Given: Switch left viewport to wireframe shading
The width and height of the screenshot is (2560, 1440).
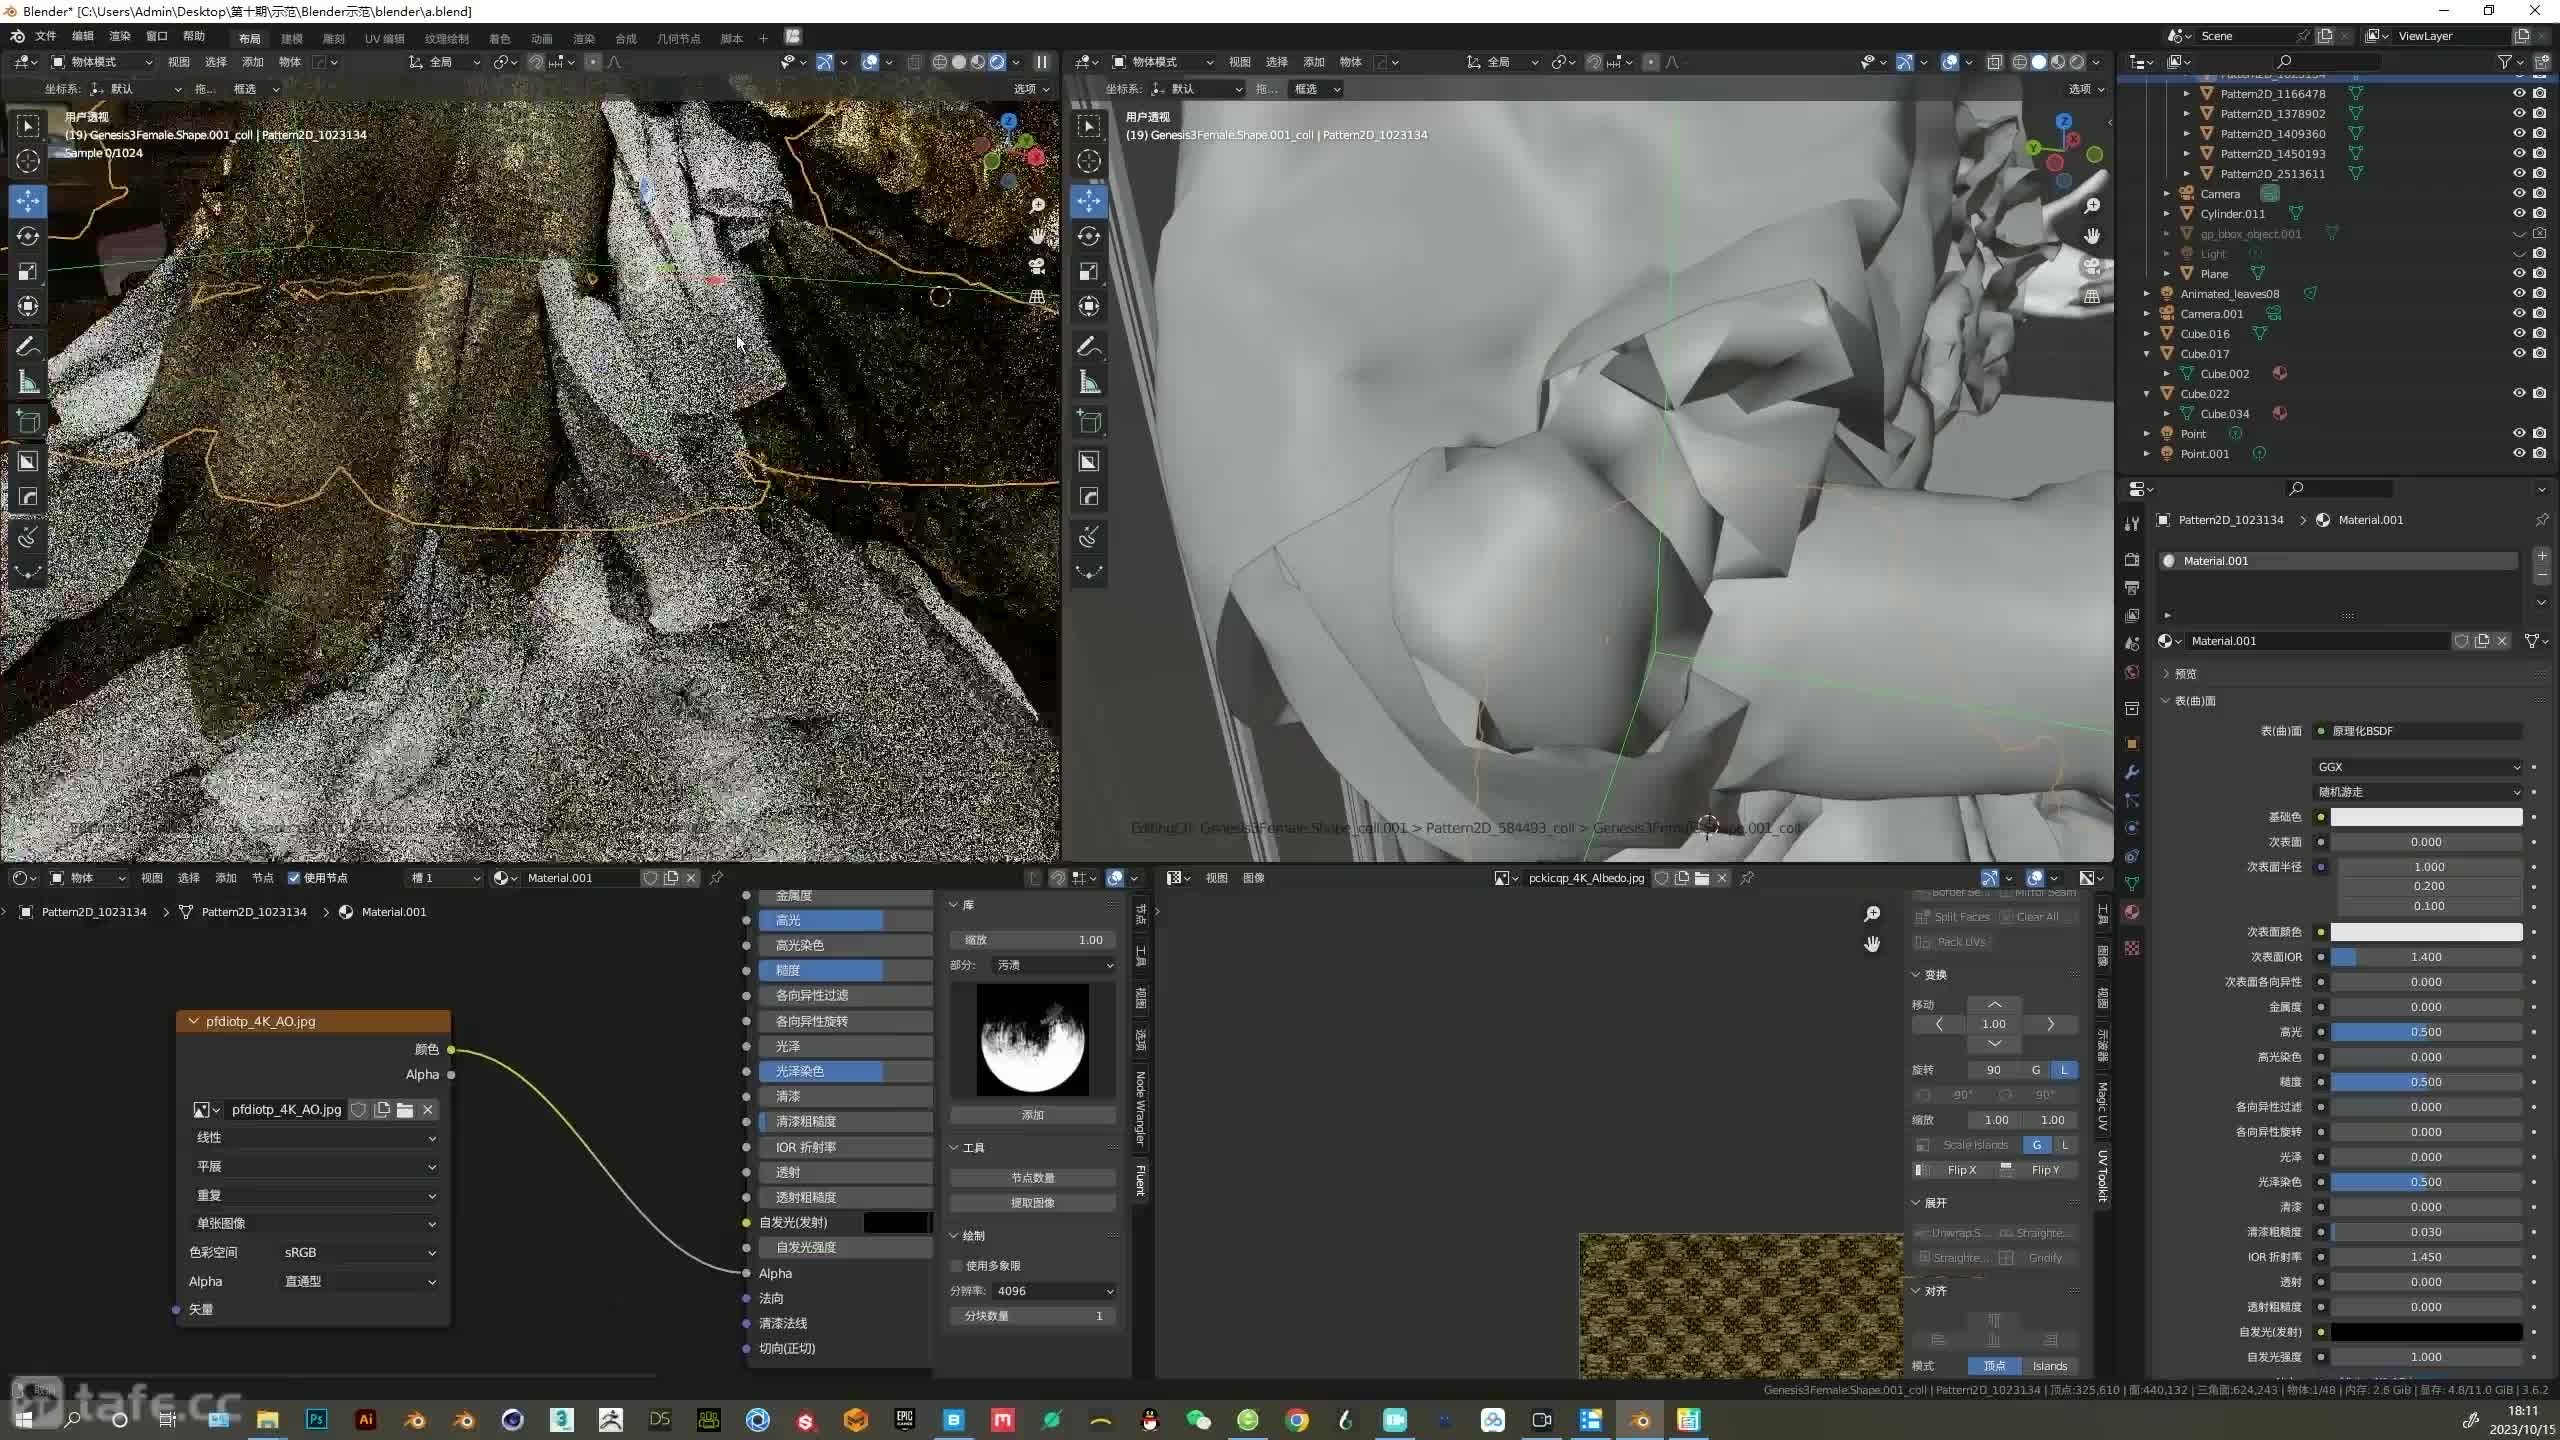Looking at the screenshot, I should point(940,62).
